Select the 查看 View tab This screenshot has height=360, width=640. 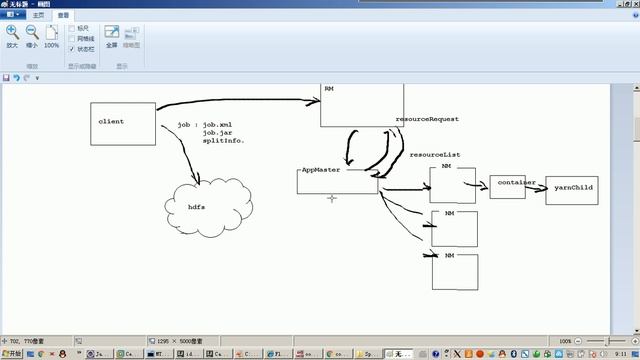point(63,15)
